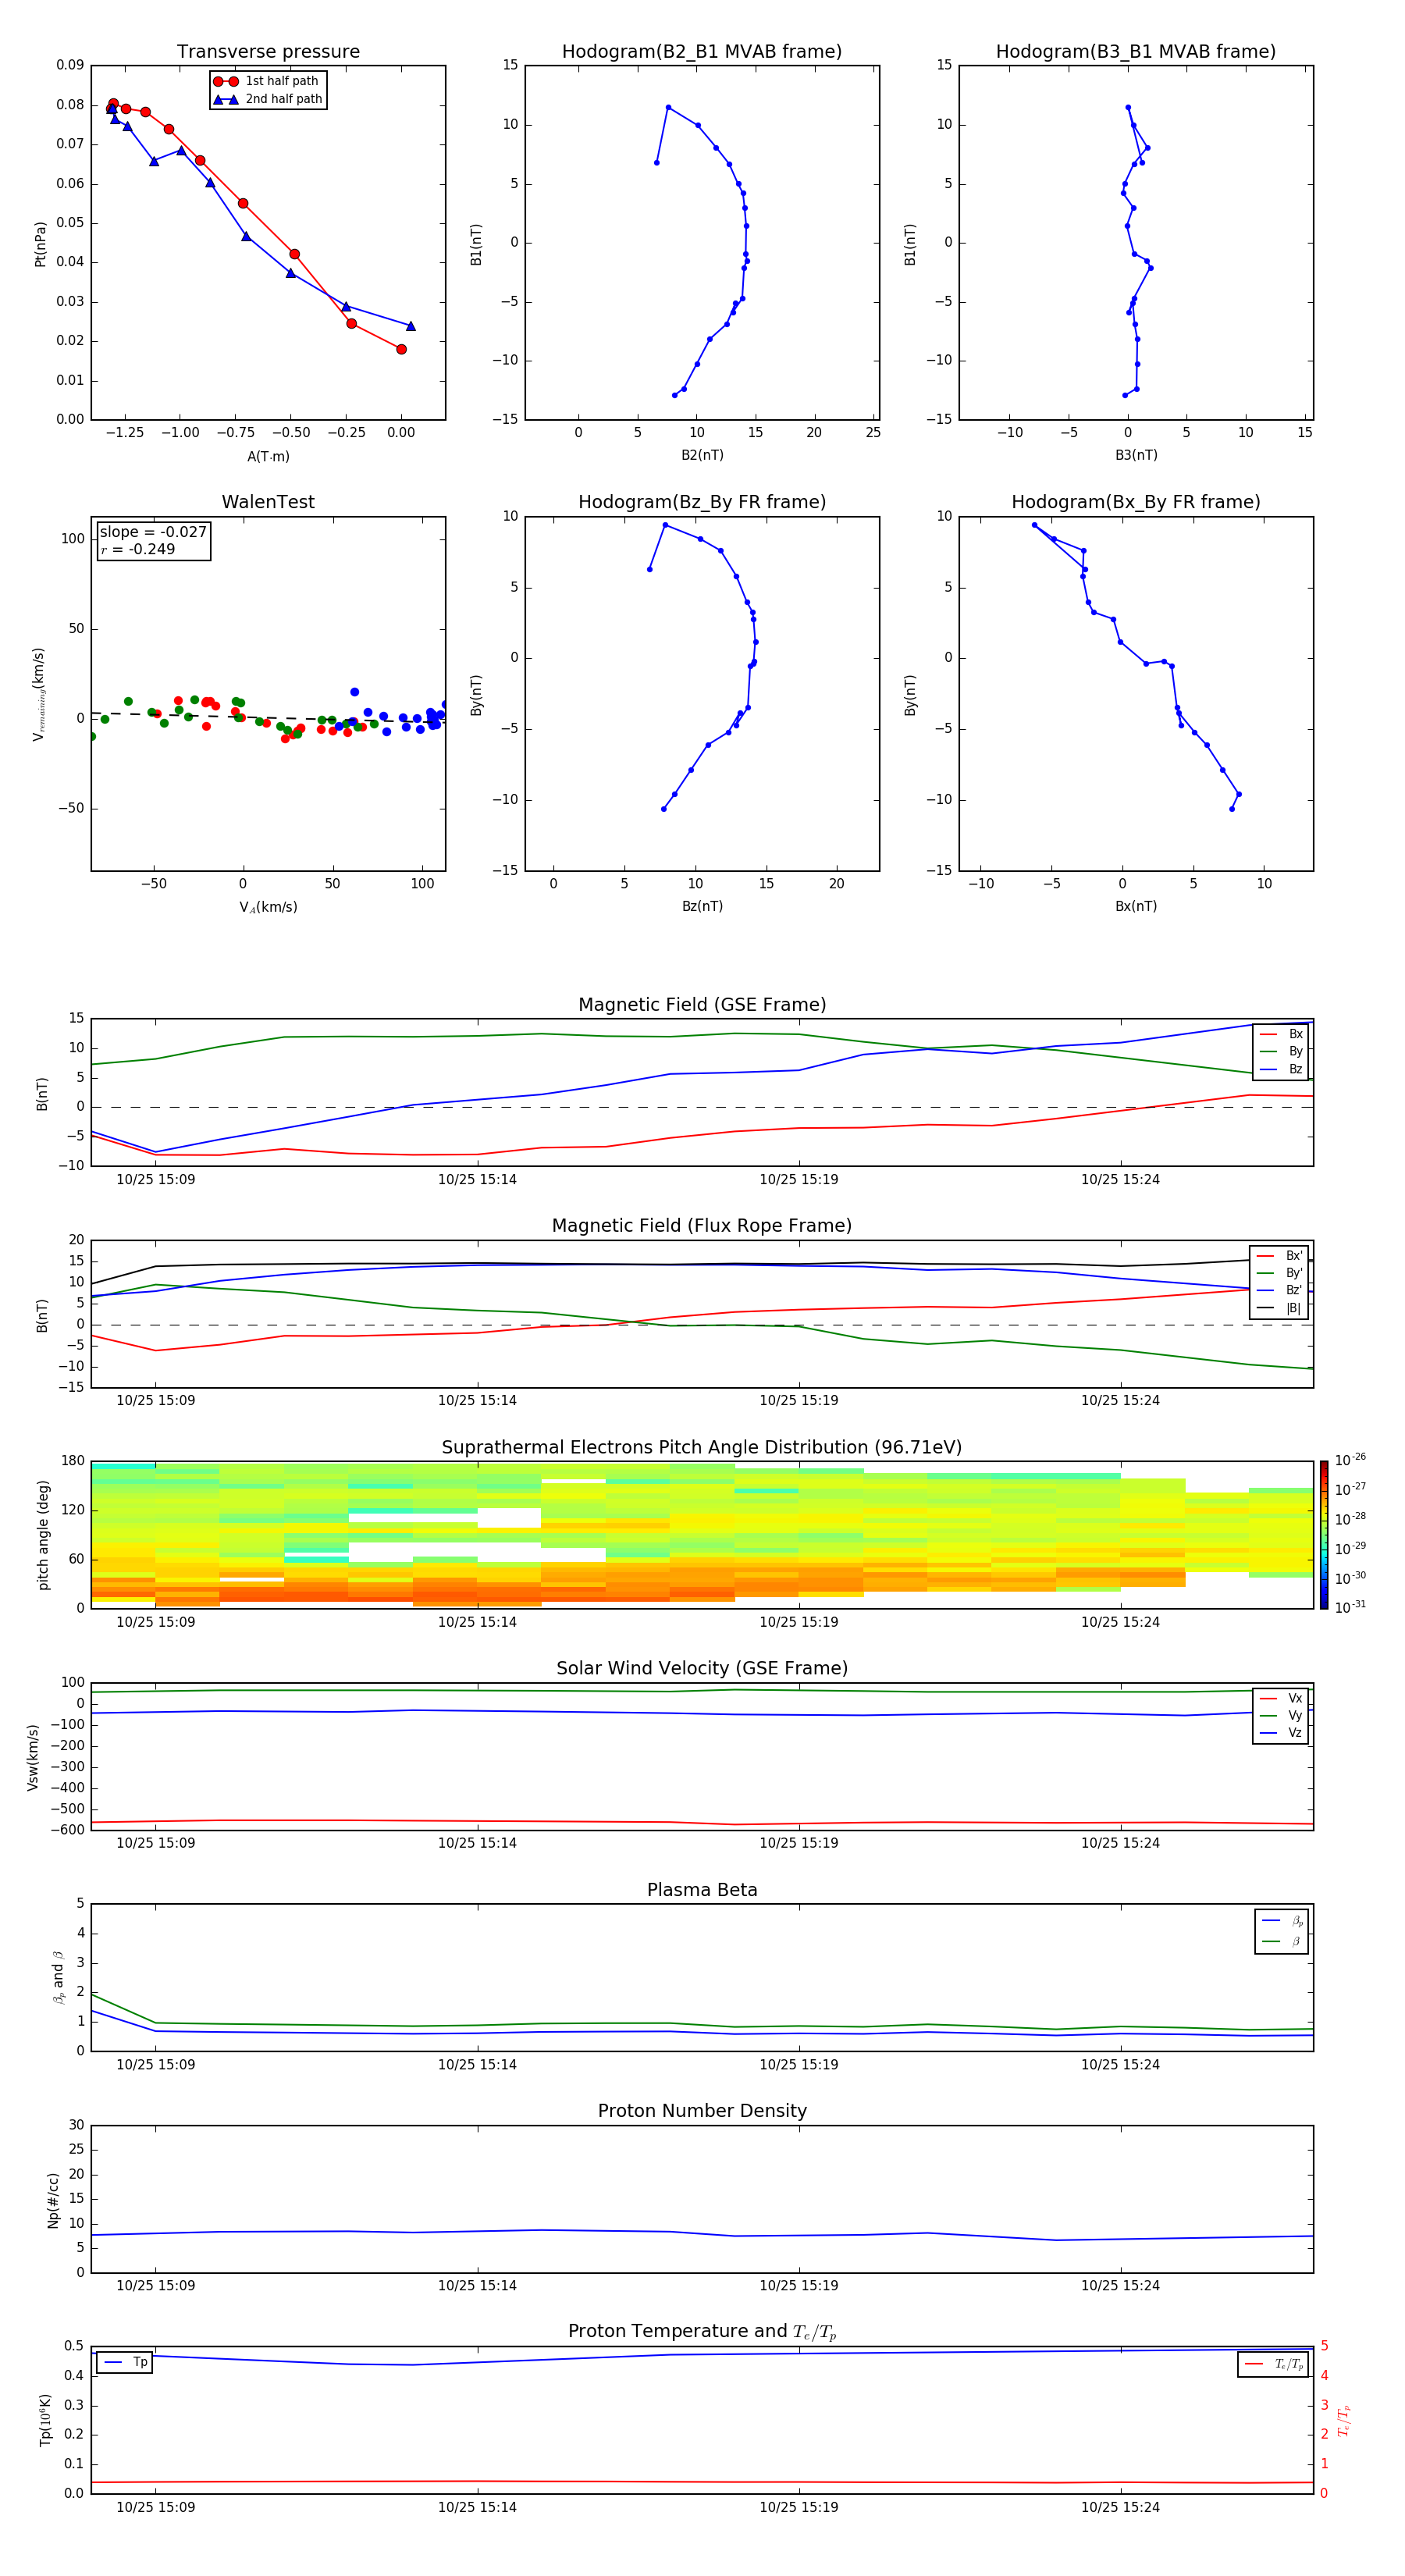This screenshot has height=2576, width=1405.
Task: Click the pitch angle flux colorbar
Action: click(x=1324, y=1535)
